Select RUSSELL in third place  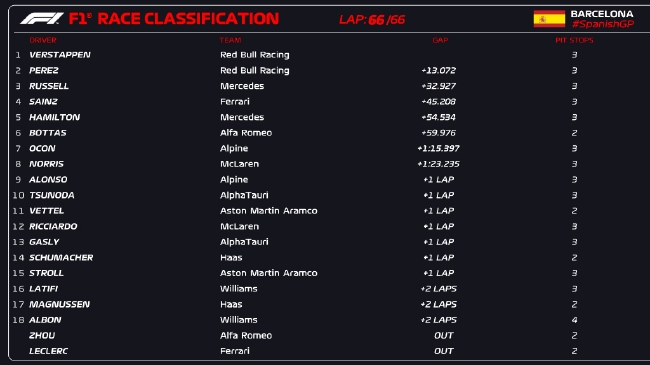[49, 86]
